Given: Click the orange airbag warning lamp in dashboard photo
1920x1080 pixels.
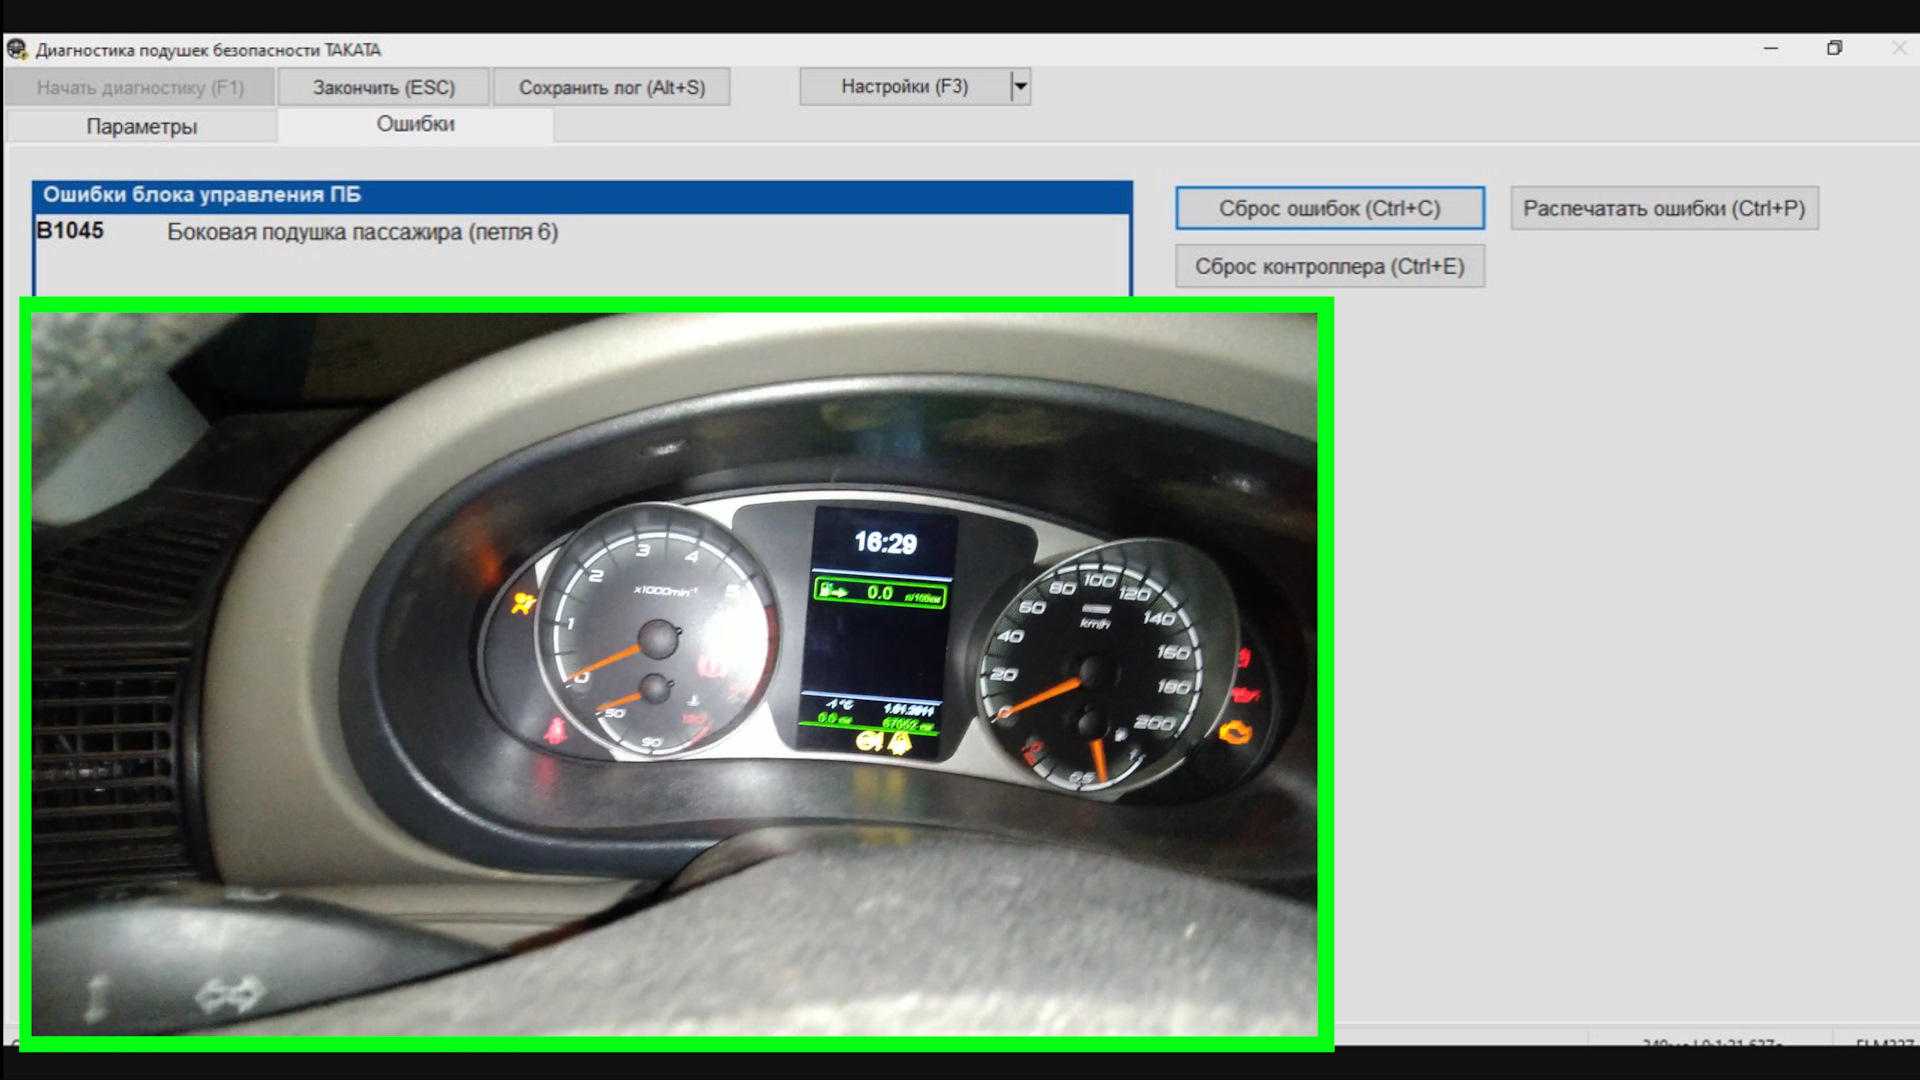Looking at the screenshot, I should [x=522, y=603].
